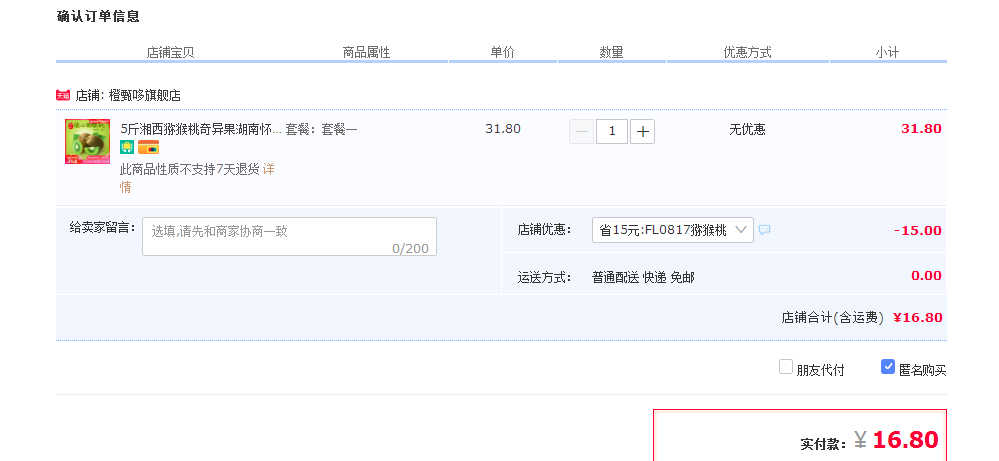Viewport: 999px width, 461px height.
Task: Click the 小计 column header
Action: [x=887, y=52]
